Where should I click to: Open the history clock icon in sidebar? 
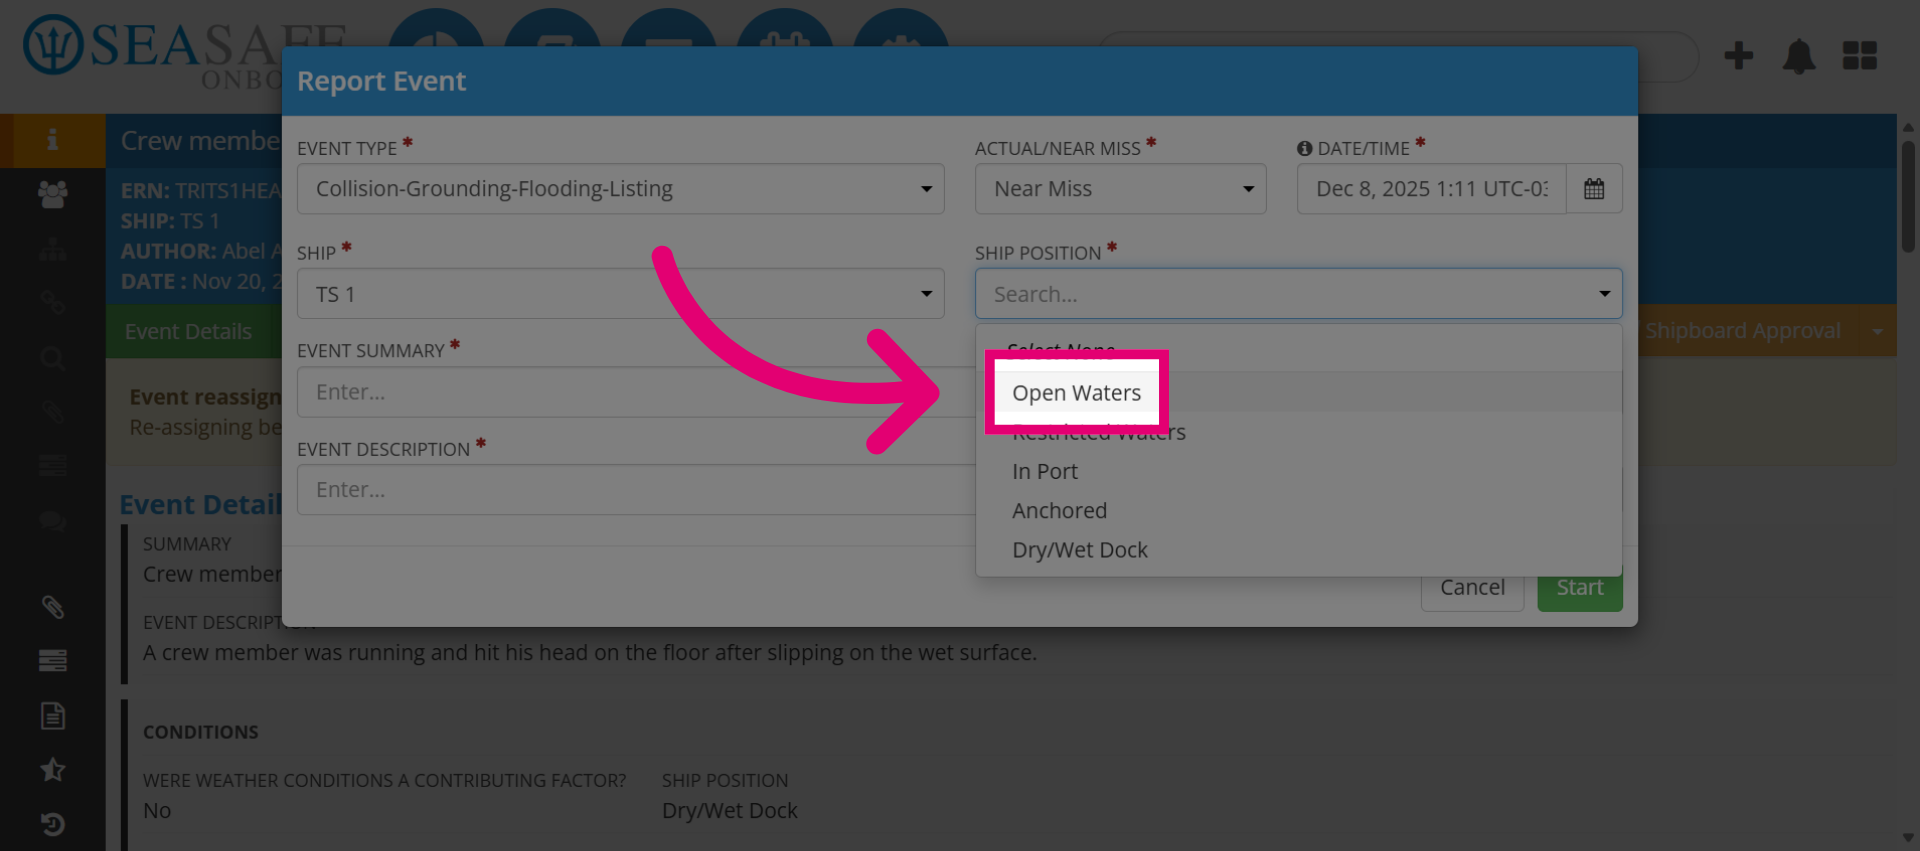coord(53,824)
